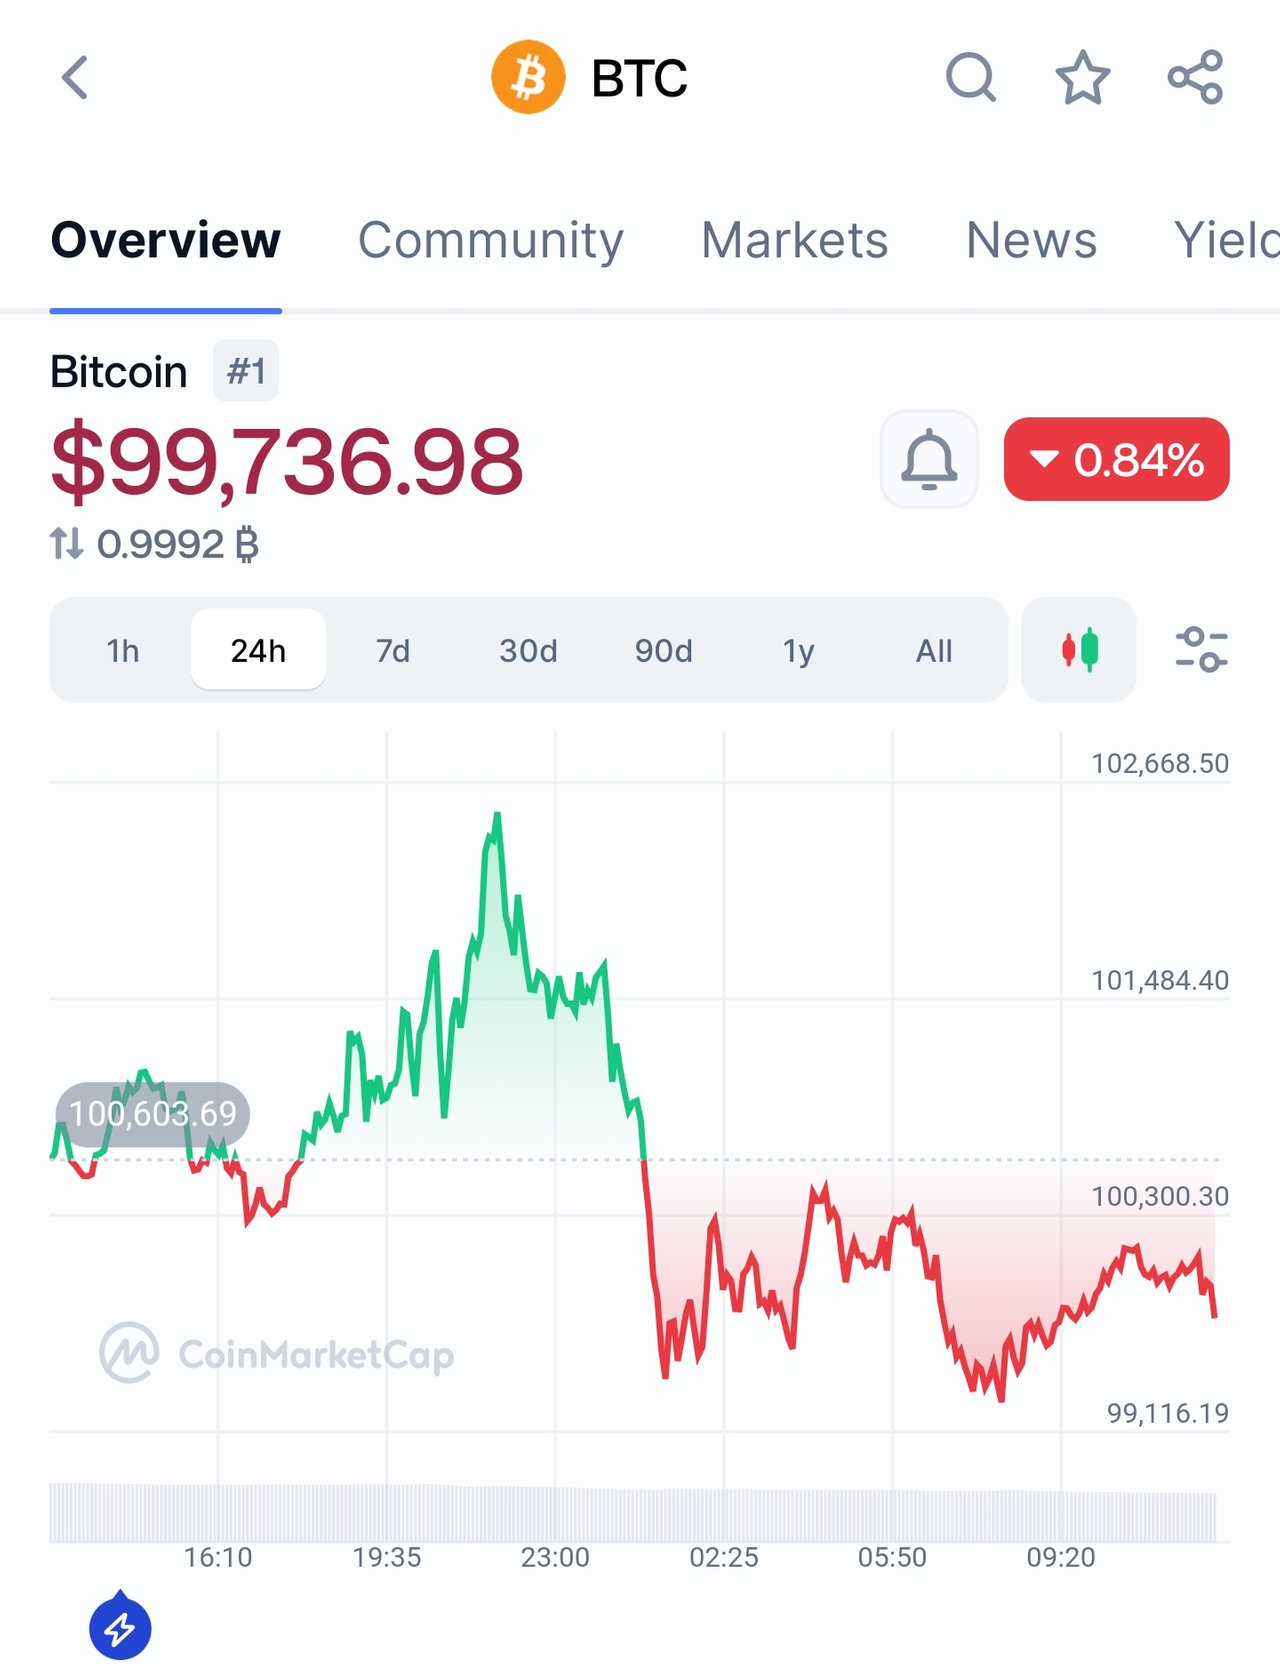
Task: Select 90d chart timeframe
Action: tap(663, 651)
